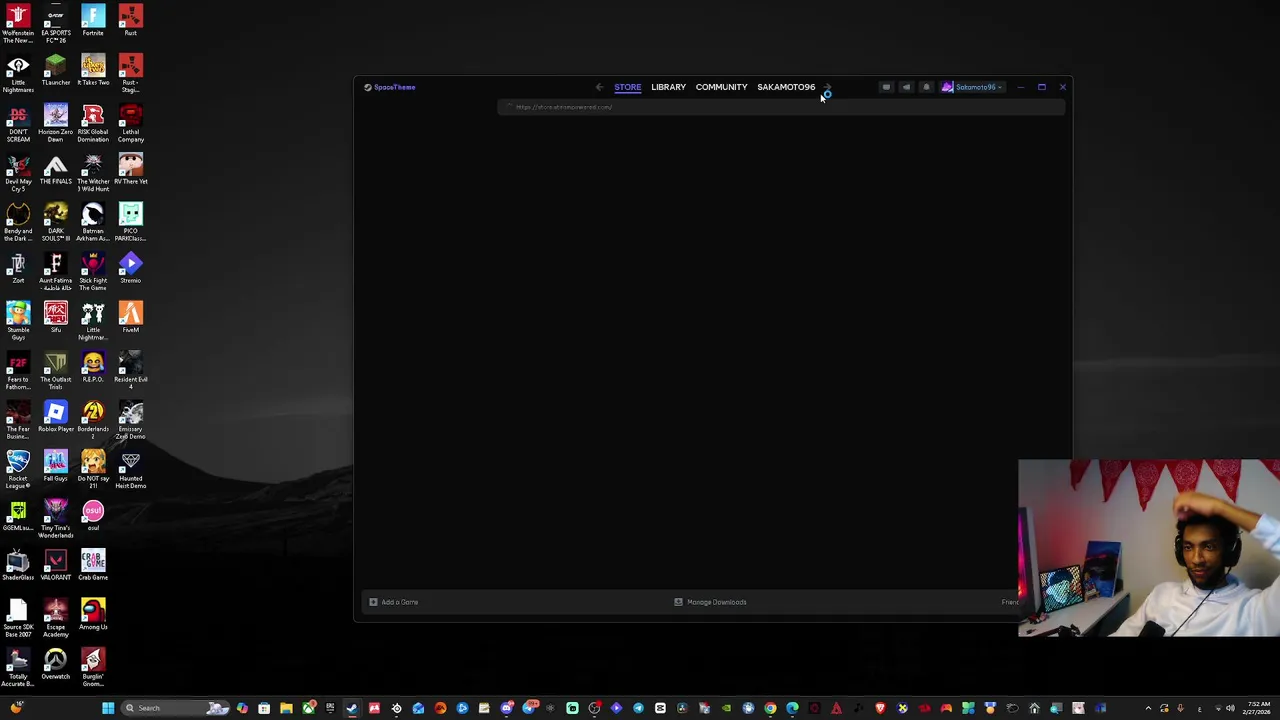Open Steam notifications bell
This screenshot has height=720, width=1280.
(926, 87)
